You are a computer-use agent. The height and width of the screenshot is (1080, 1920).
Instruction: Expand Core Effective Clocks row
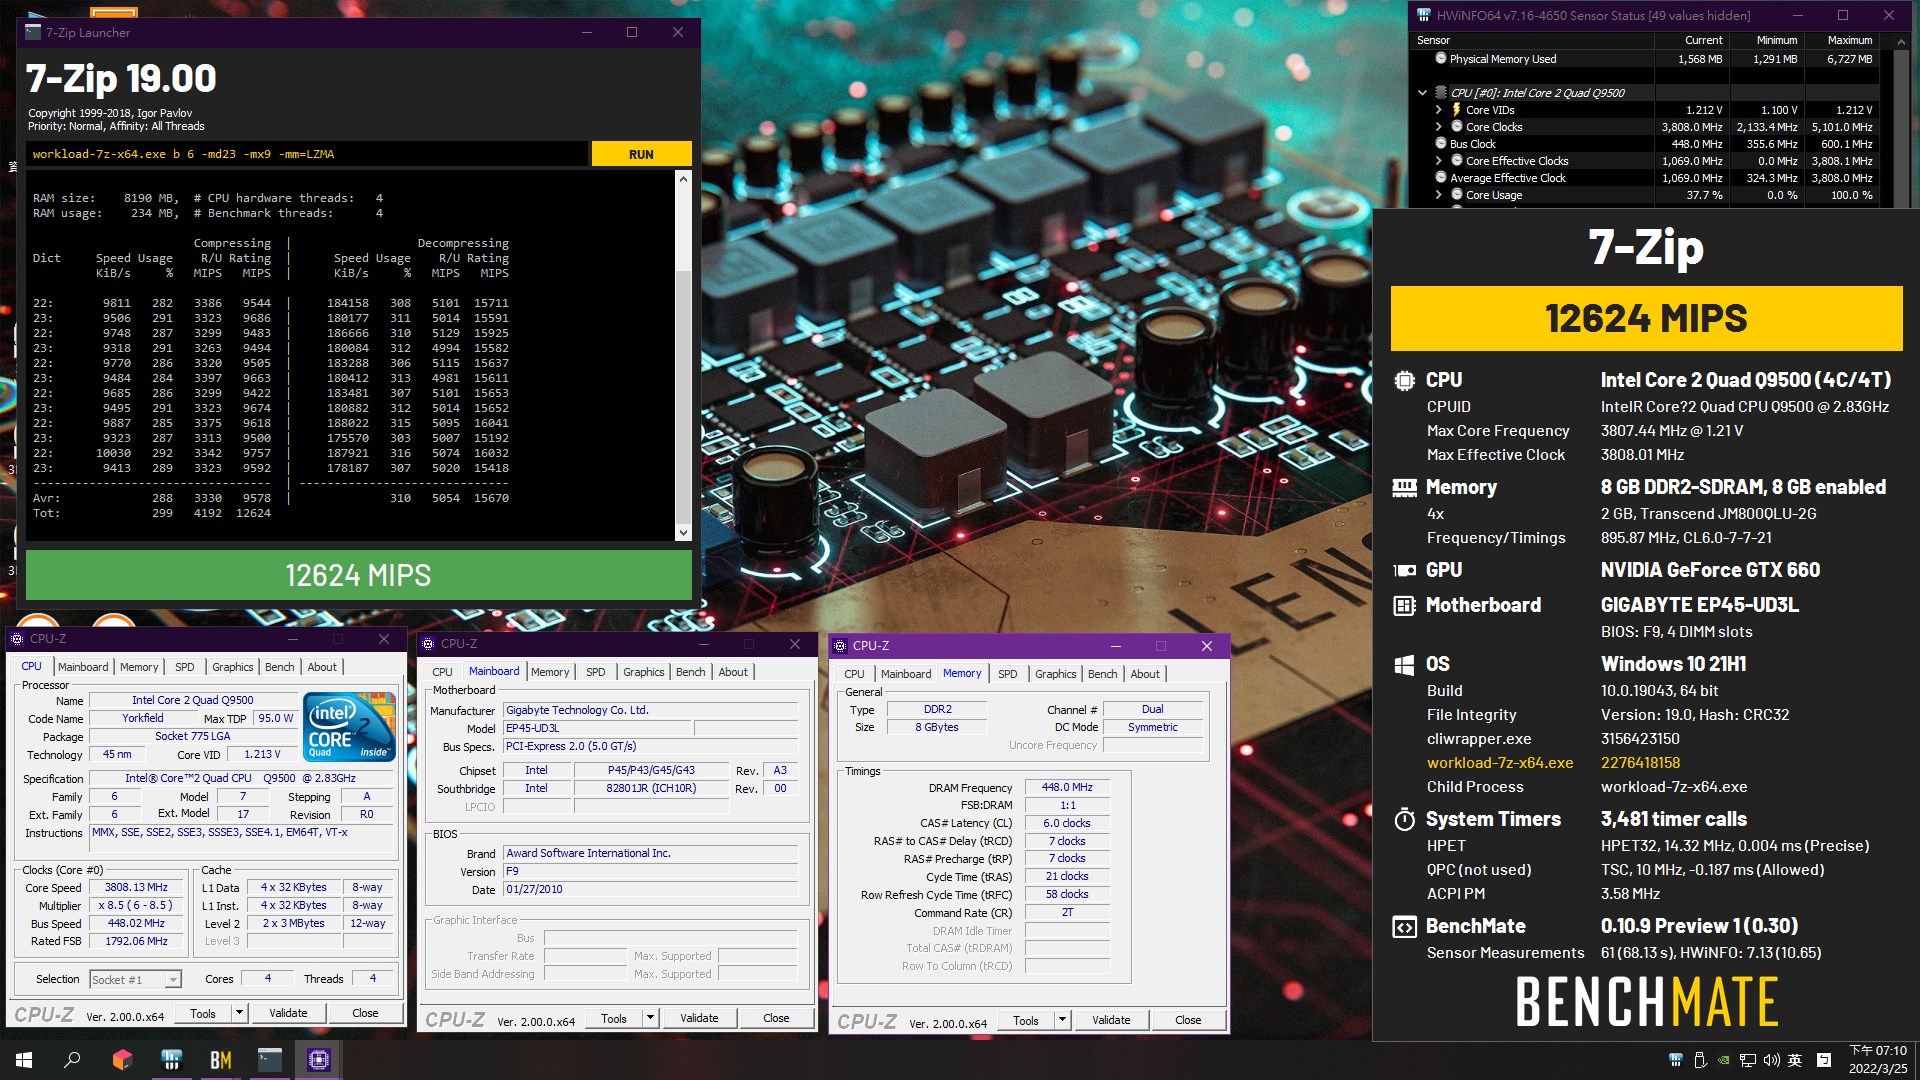(x=1439, y=161)
